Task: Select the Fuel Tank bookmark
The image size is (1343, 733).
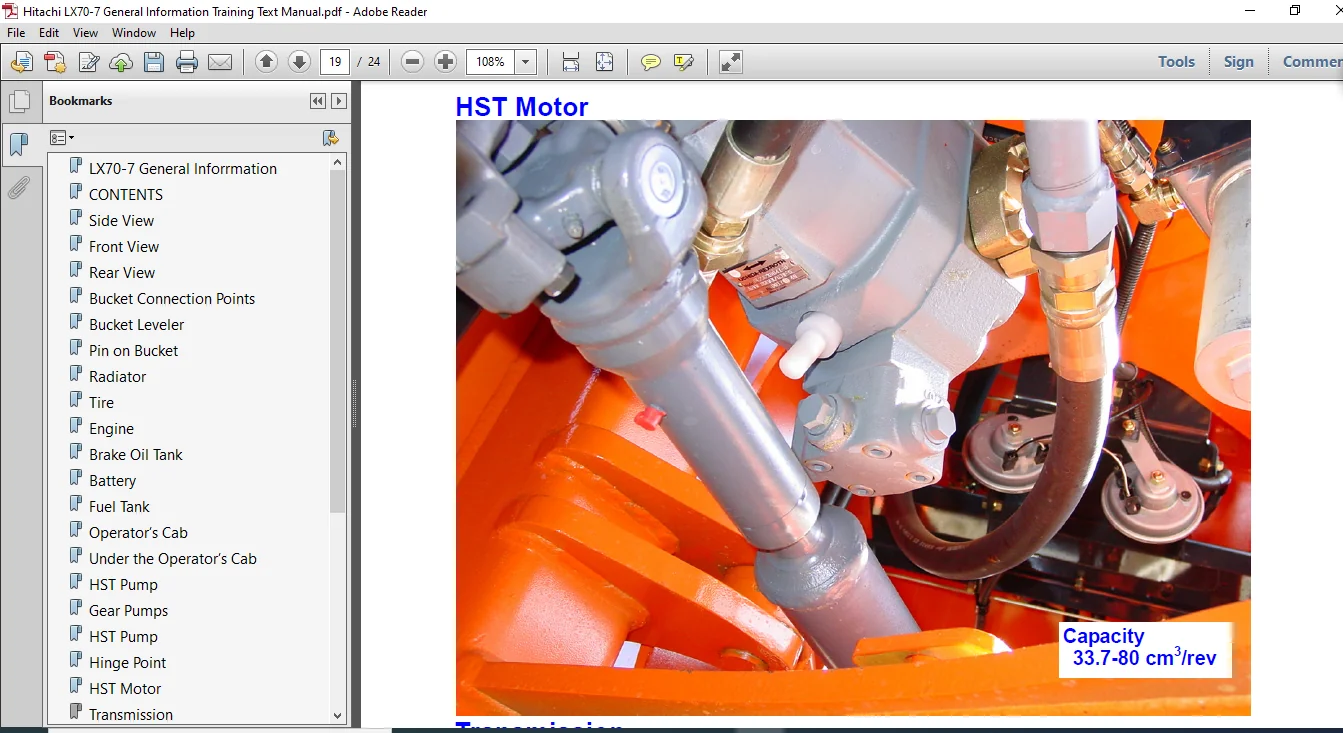Action: [120, 506]
